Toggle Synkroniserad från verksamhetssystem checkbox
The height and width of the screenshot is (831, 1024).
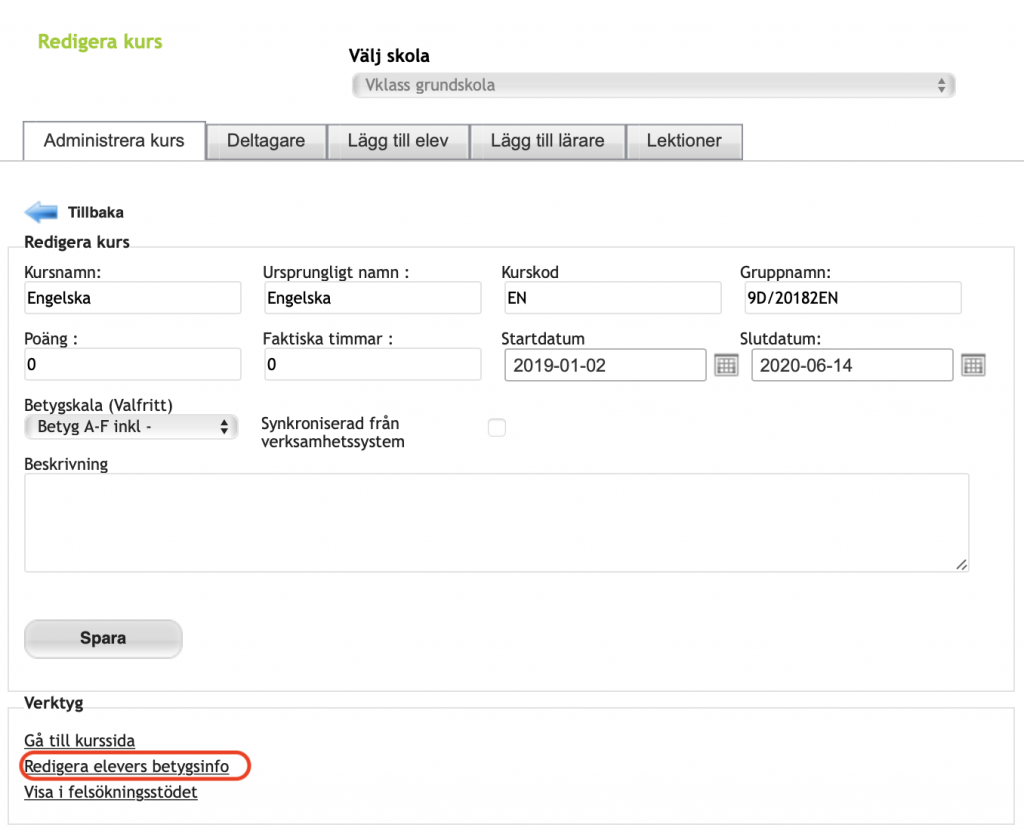point(497,428)
